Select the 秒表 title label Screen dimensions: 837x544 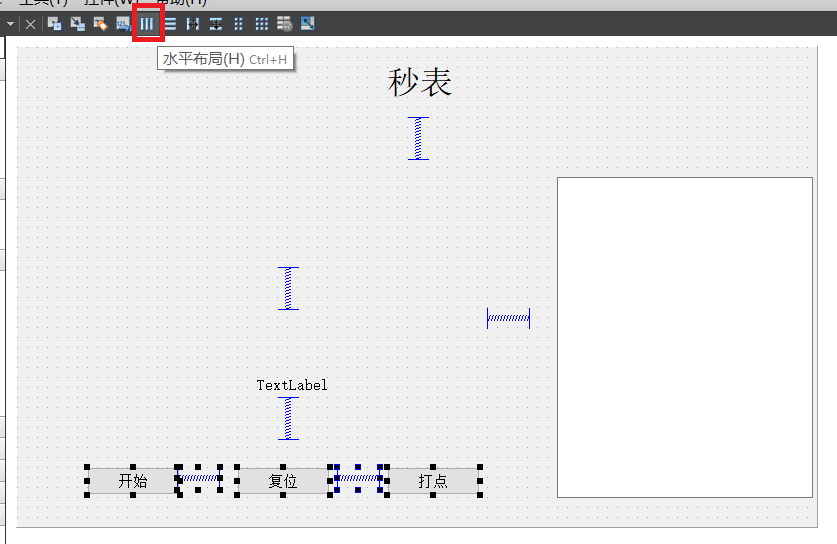(420, 83)
